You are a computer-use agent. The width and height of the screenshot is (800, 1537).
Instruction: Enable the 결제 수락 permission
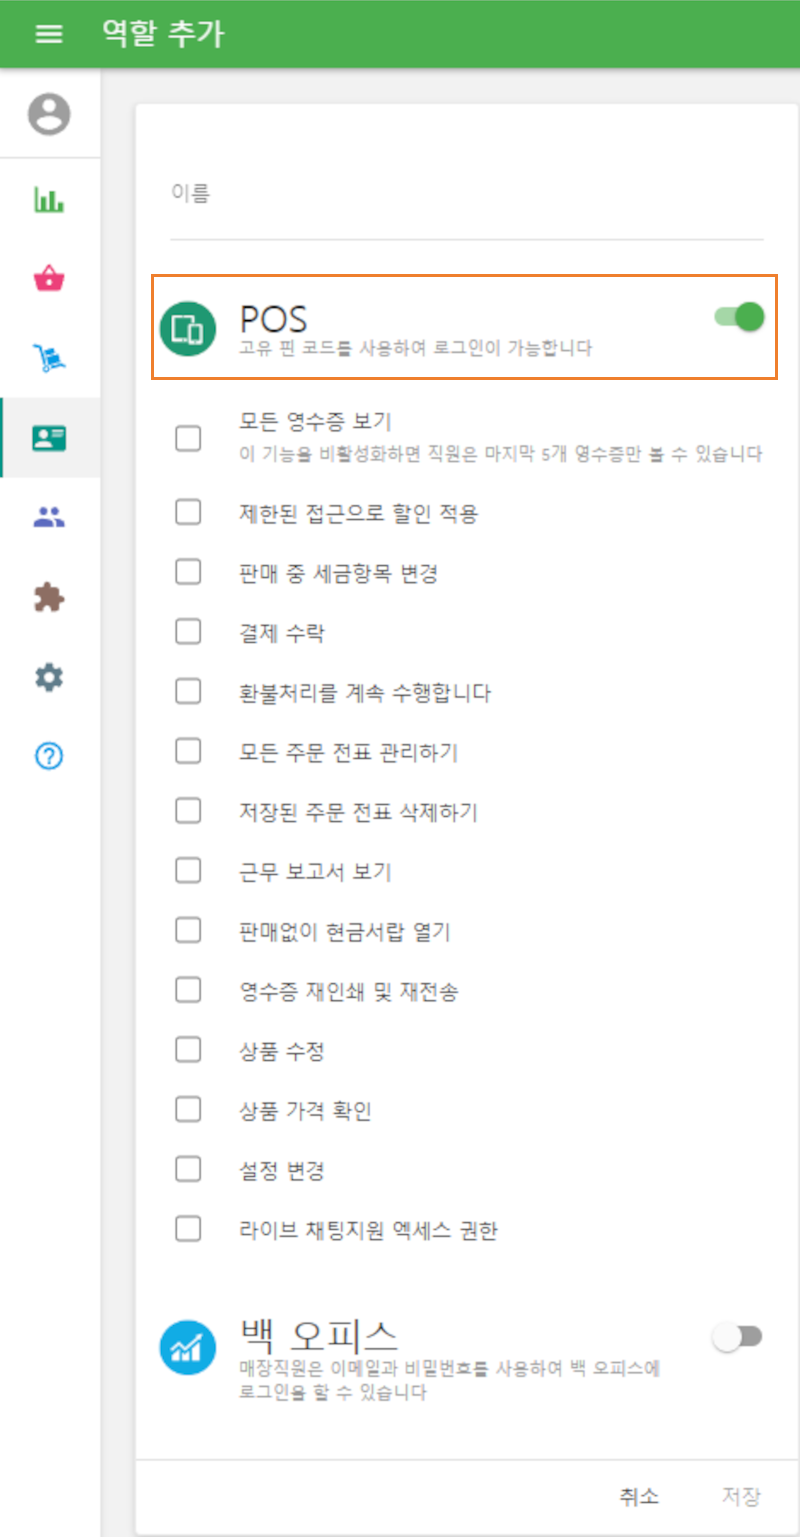click(188, 631)
